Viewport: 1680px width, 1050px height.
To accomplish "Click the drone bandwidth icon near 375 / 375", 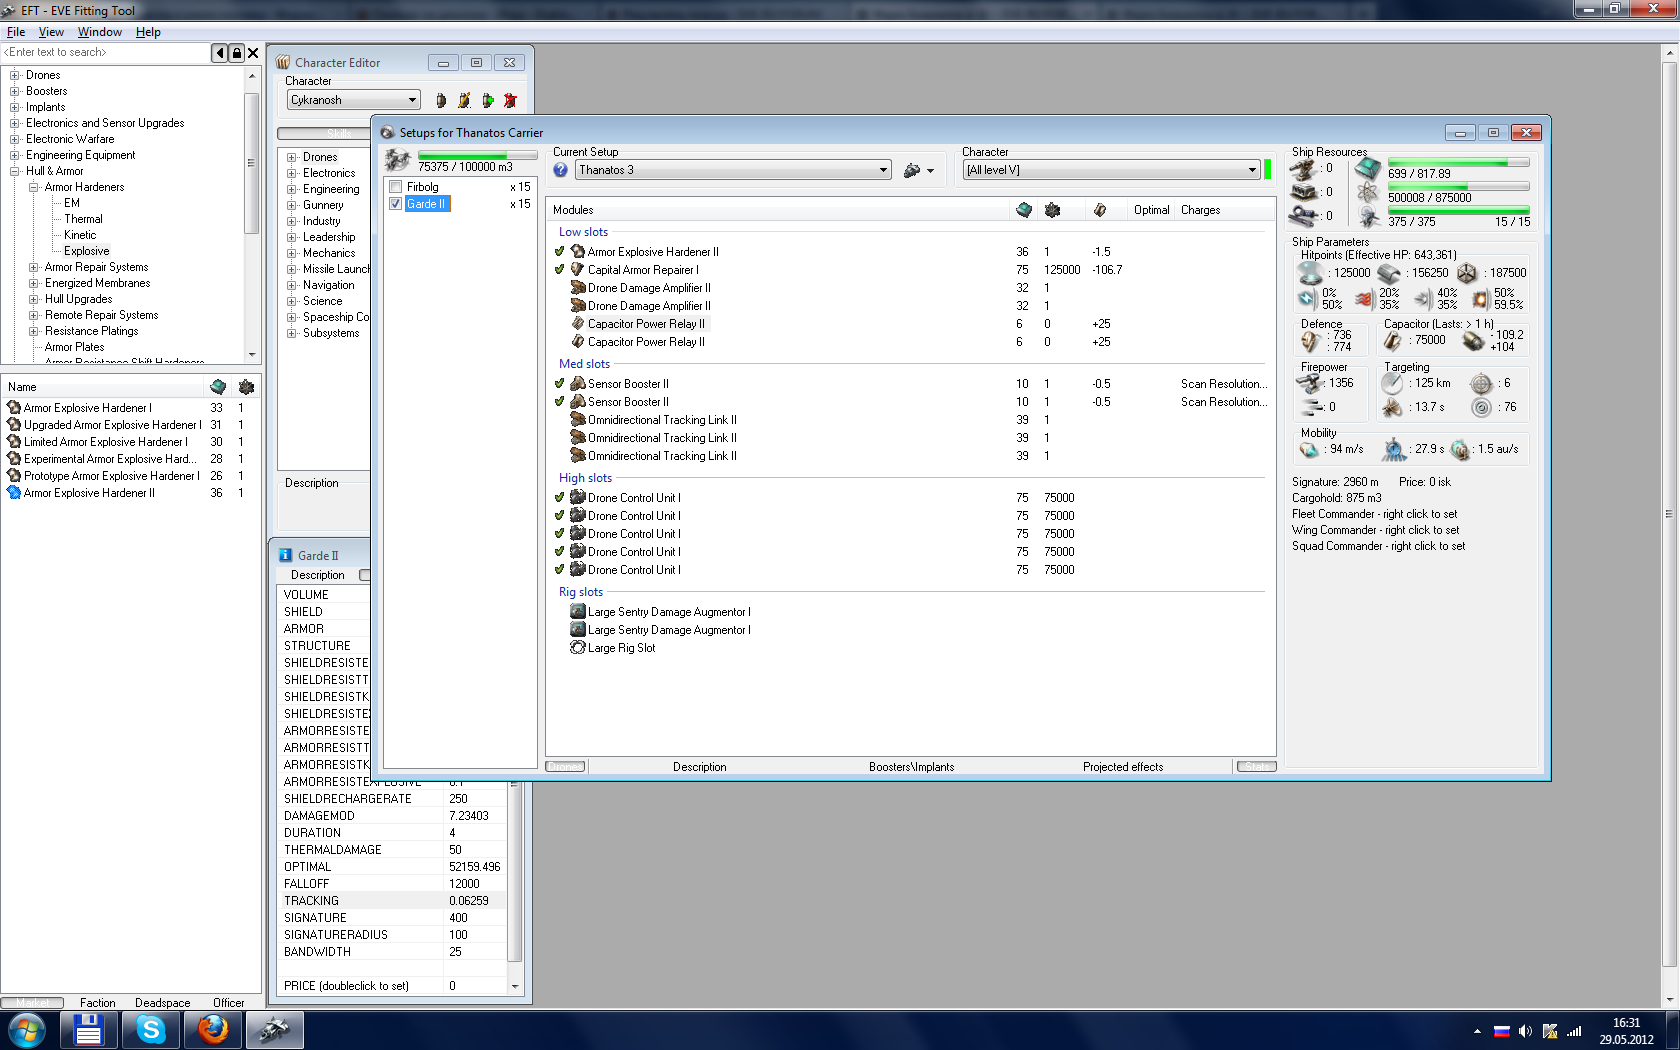I will click(1369, 217).
